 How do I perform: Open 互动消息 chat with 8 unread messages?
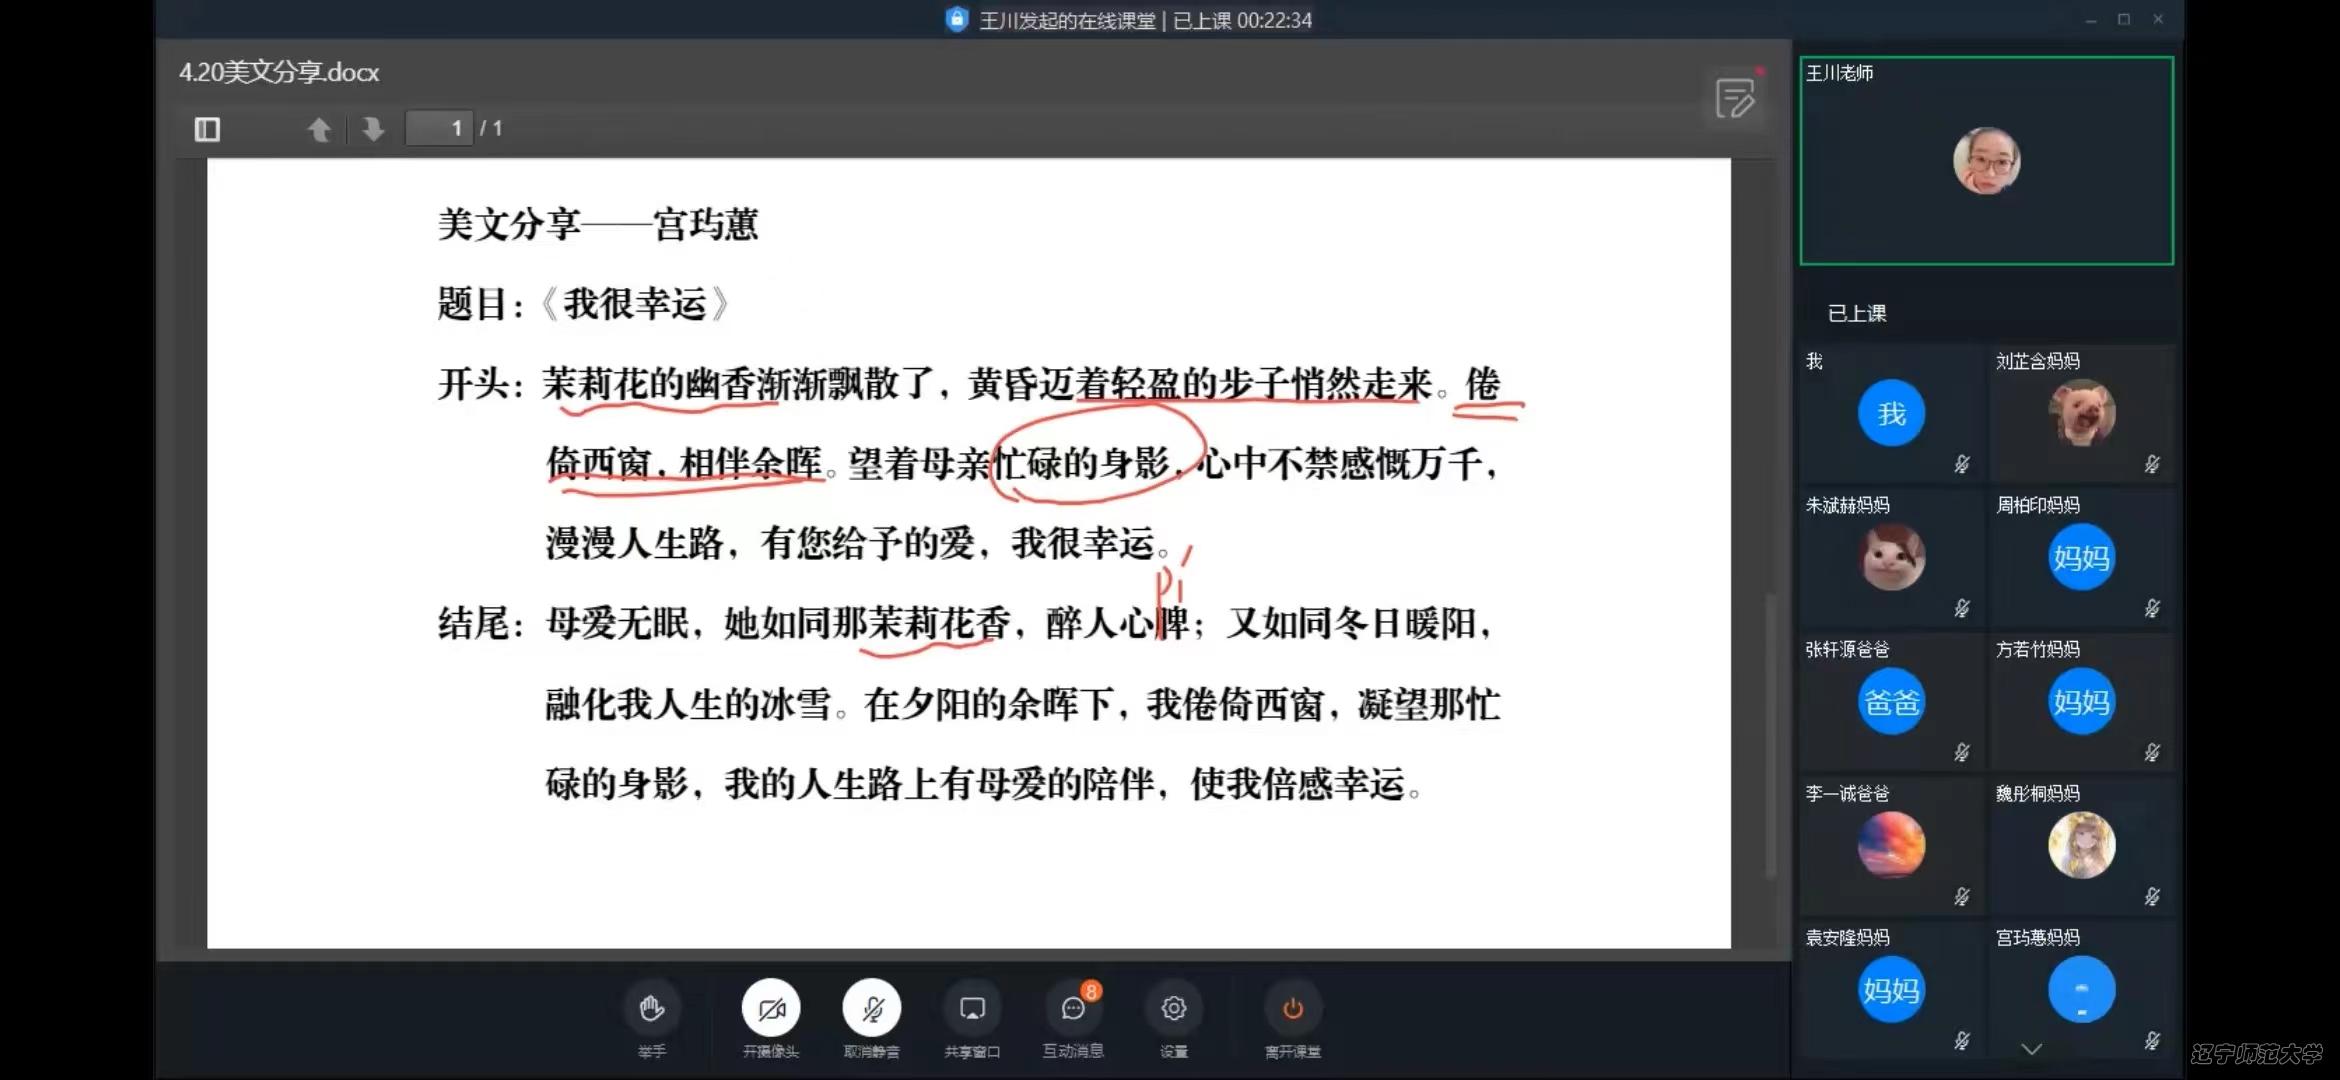1072,1010
